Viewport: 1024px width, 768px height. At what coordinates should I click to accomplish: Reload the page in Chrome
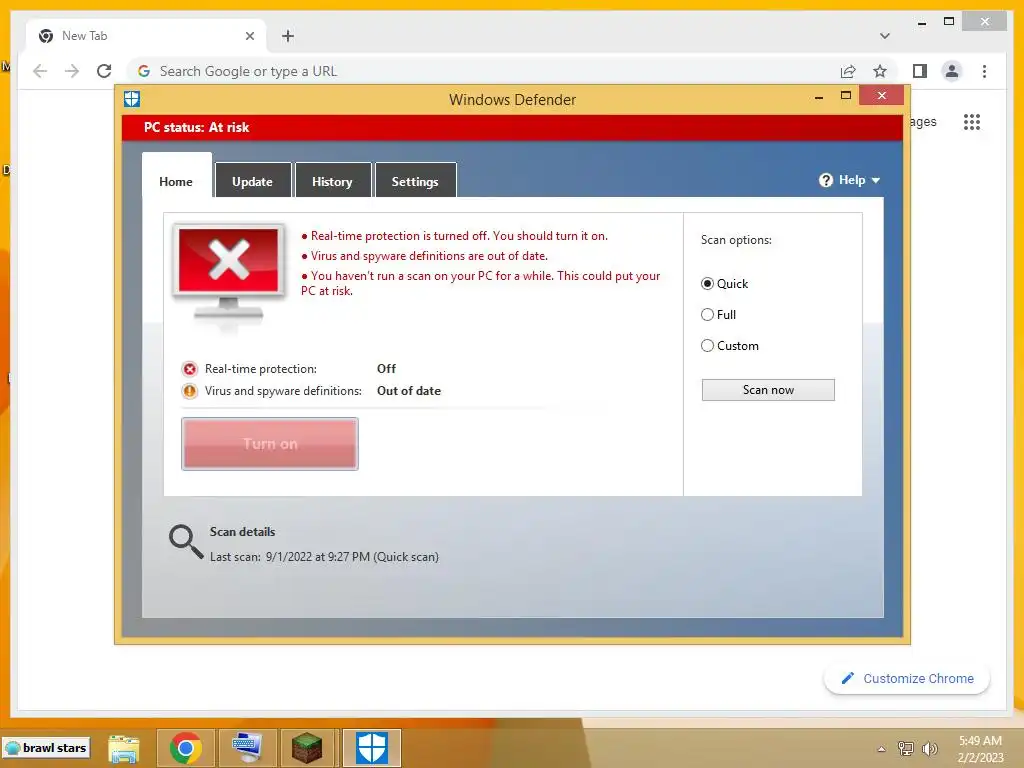point(104,71)
